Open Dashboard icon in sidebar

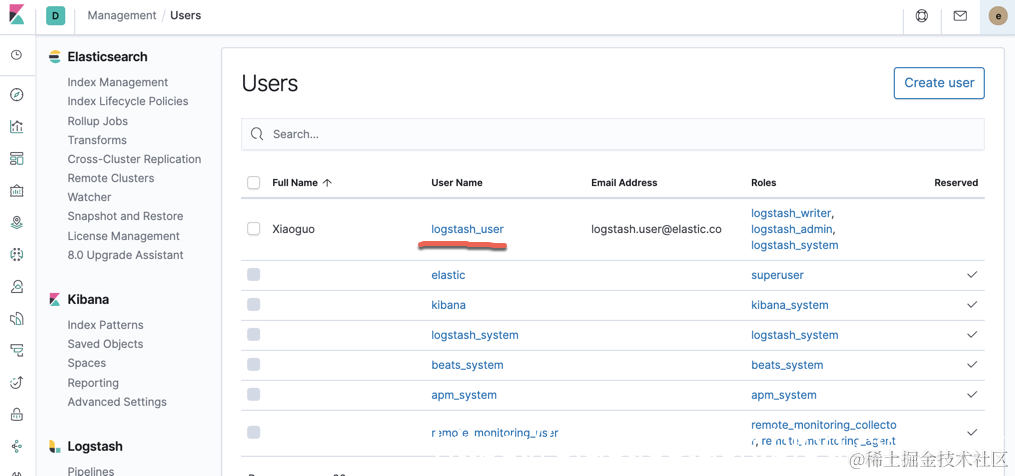click(17, 159)
